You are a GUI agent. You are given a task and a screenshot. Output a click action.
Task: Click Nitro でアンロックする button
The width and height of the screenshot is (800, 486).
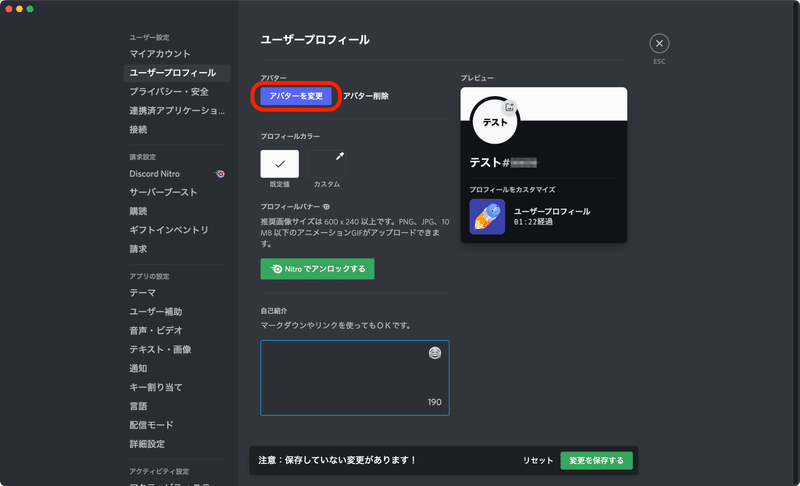(317, 269)
